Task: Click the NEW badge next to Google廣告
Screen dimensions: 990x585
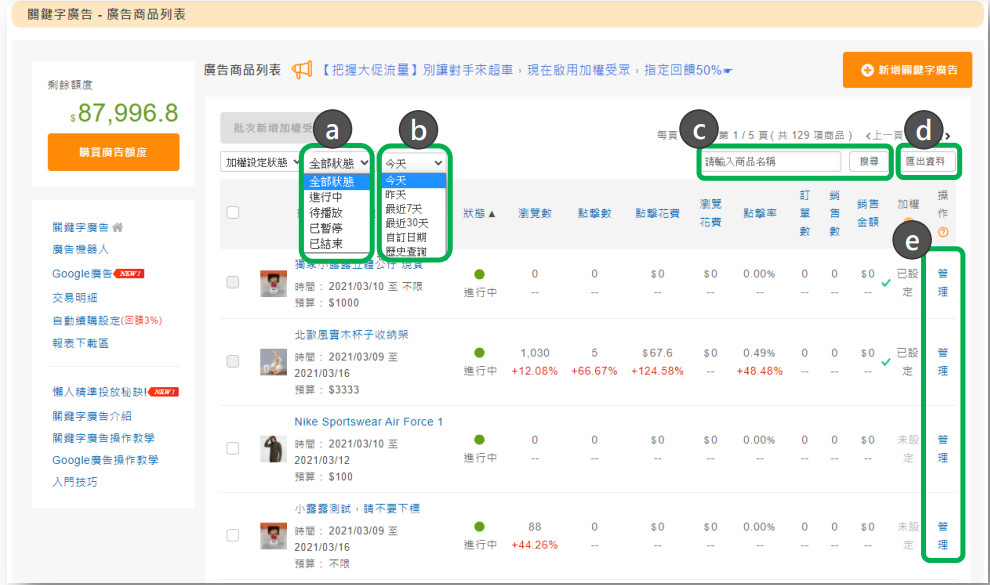Action: pos(130,274)
